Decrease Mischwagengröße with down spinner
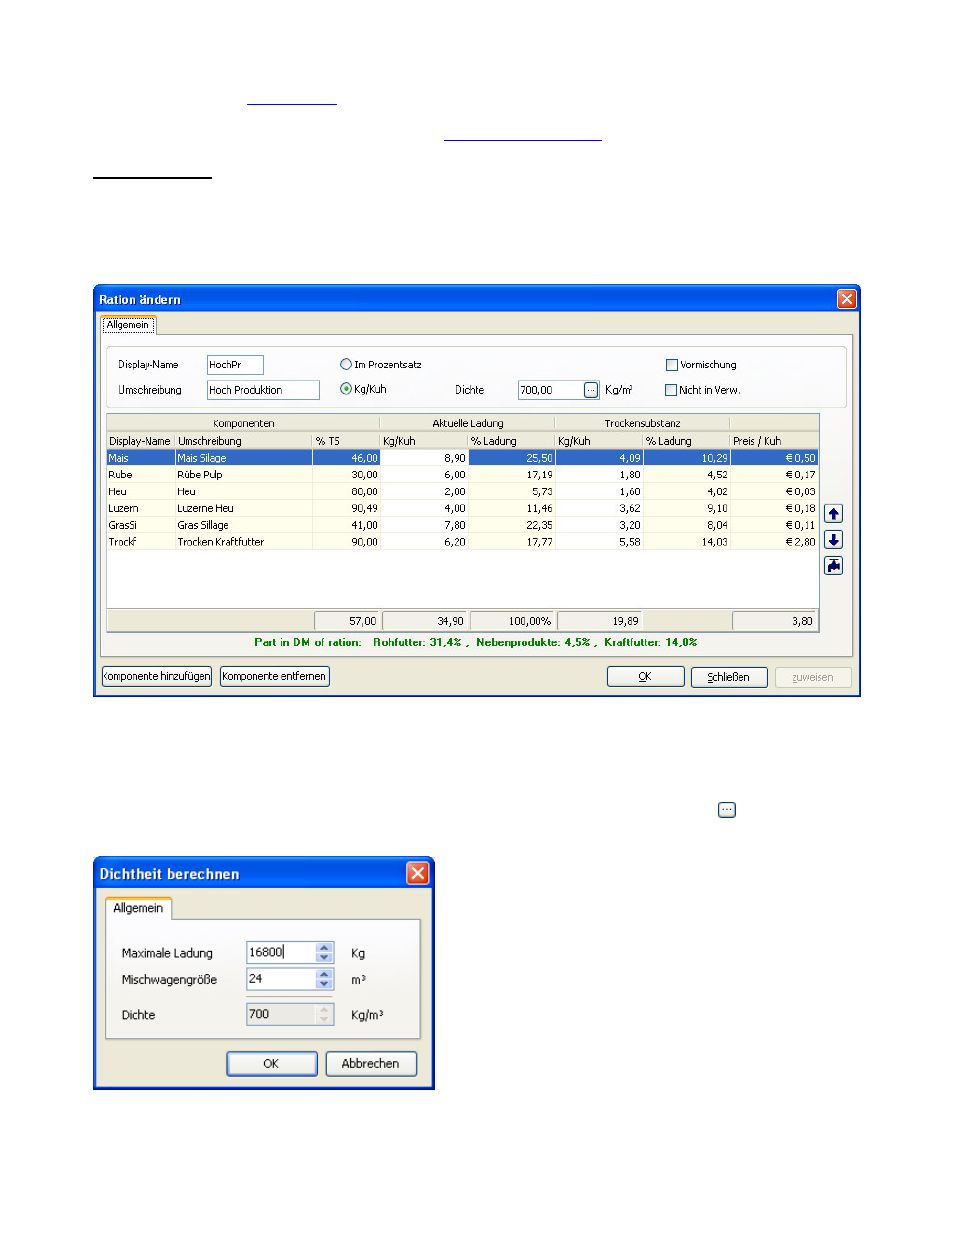 click(324, 984)
